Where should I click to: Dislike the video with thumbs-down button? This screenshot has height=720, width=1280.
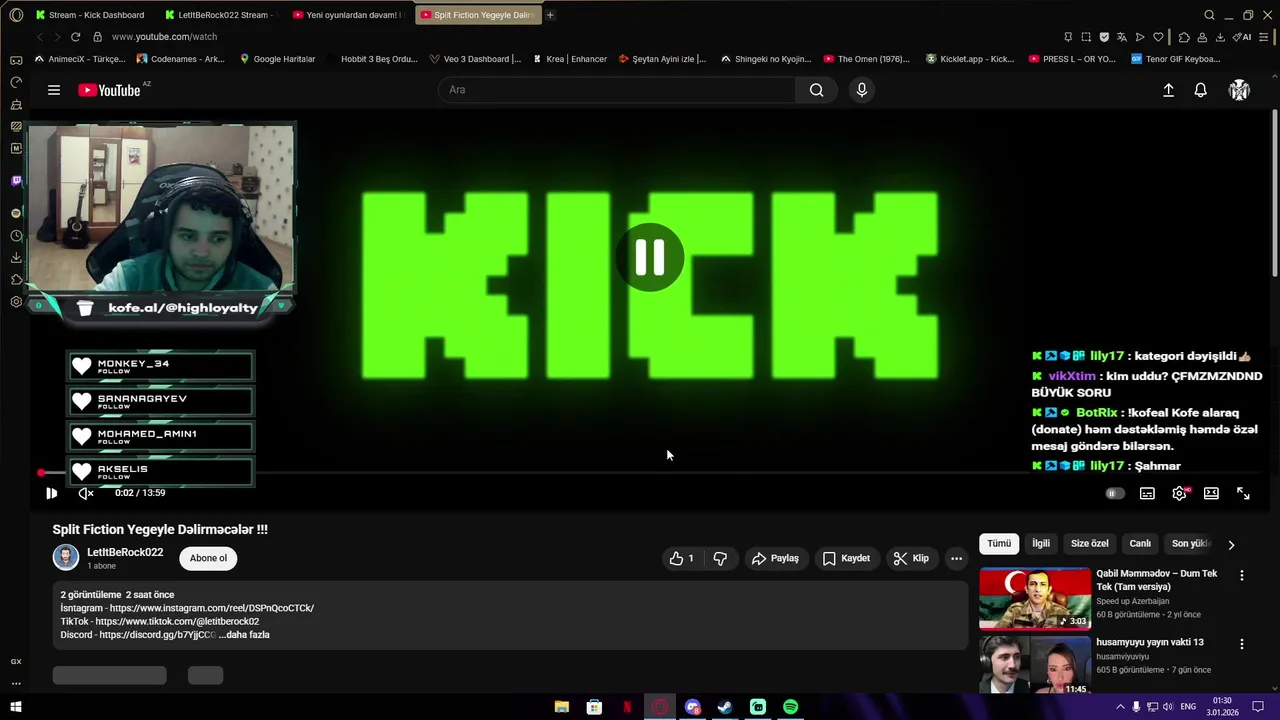click(720, 558)
